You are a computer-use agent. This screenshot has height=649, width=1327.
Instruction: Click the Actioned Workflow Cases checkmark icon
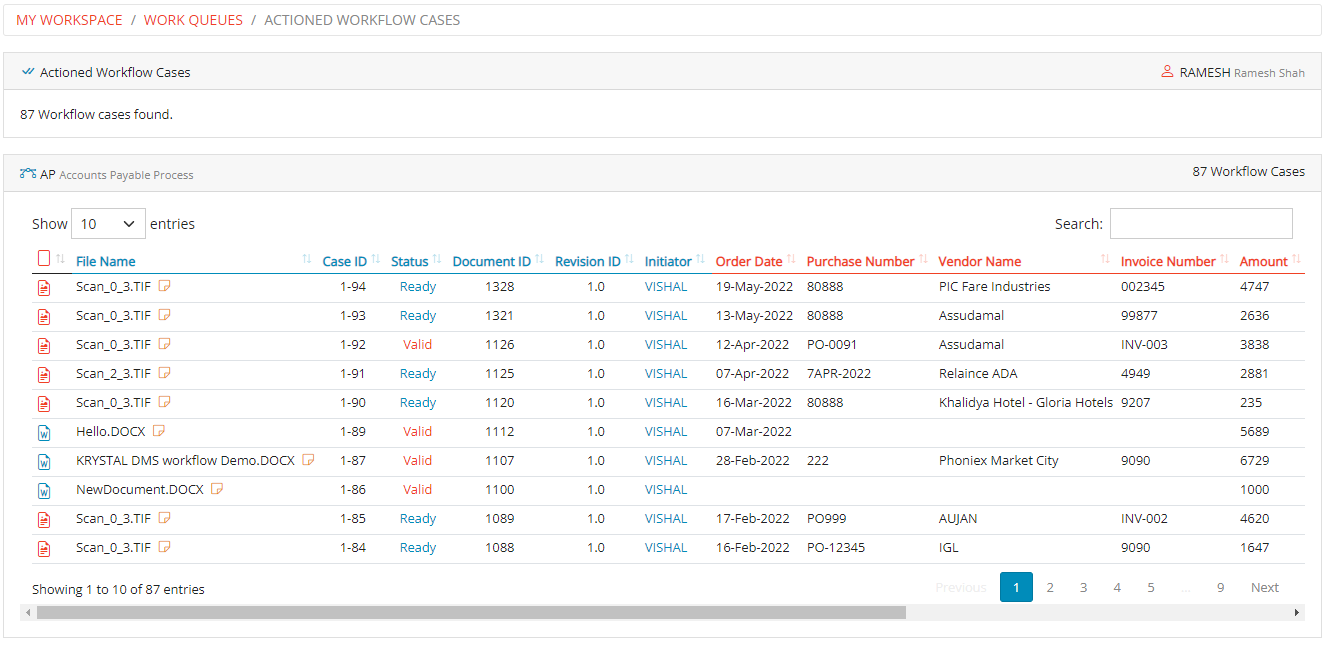tap(26, 71)
